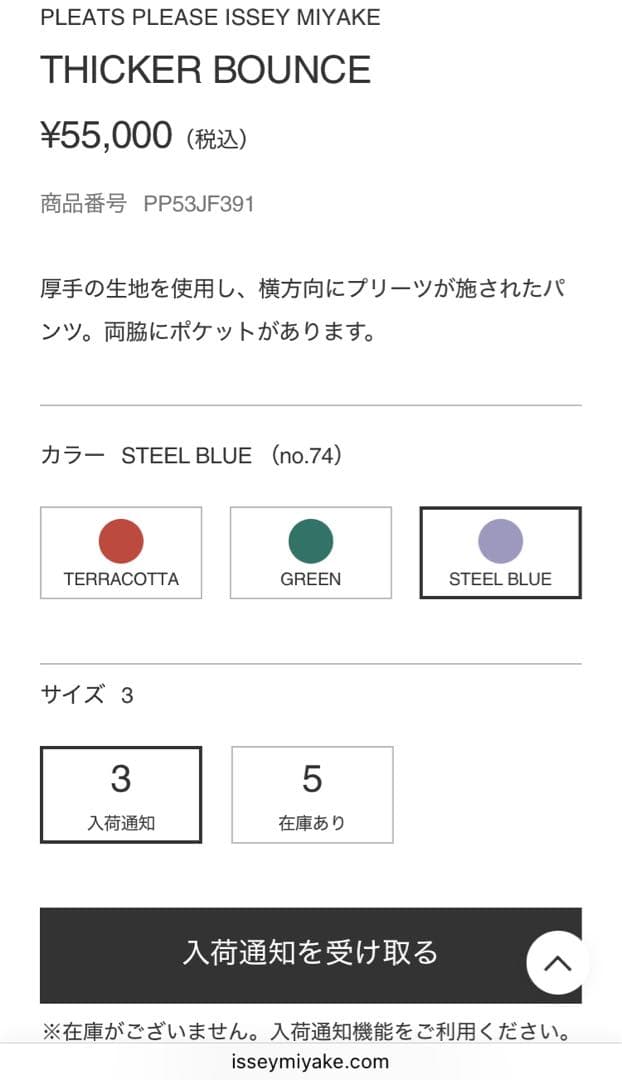Screen dimensions: 622x1080
Task: Toggle the currently selected STEEL BLUE swatch
Action: [x=500, y=553]
